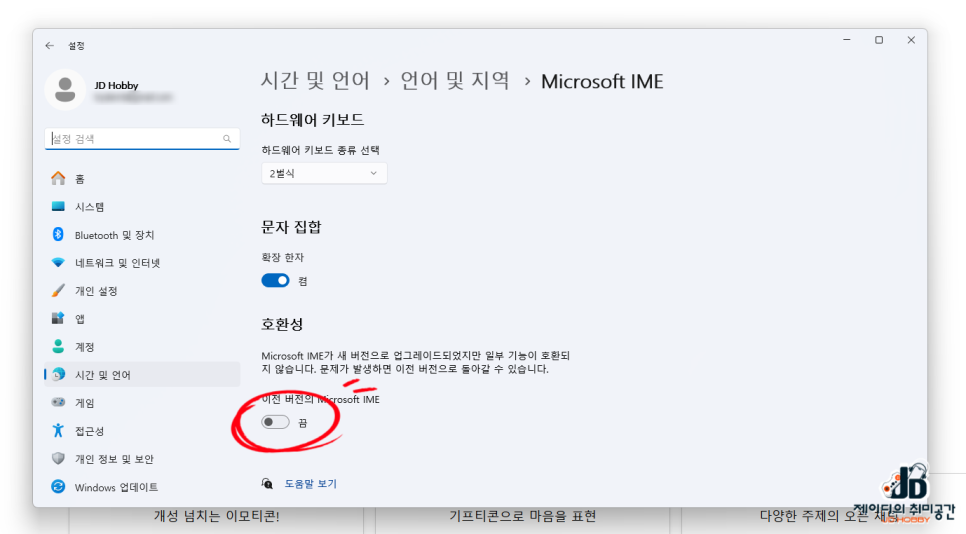Image resolution: width=966 pixels, height=534 pixels.
Task: Enable 이전 버전의 Microsoft IME toggle
Action: (x=275, y=422)
